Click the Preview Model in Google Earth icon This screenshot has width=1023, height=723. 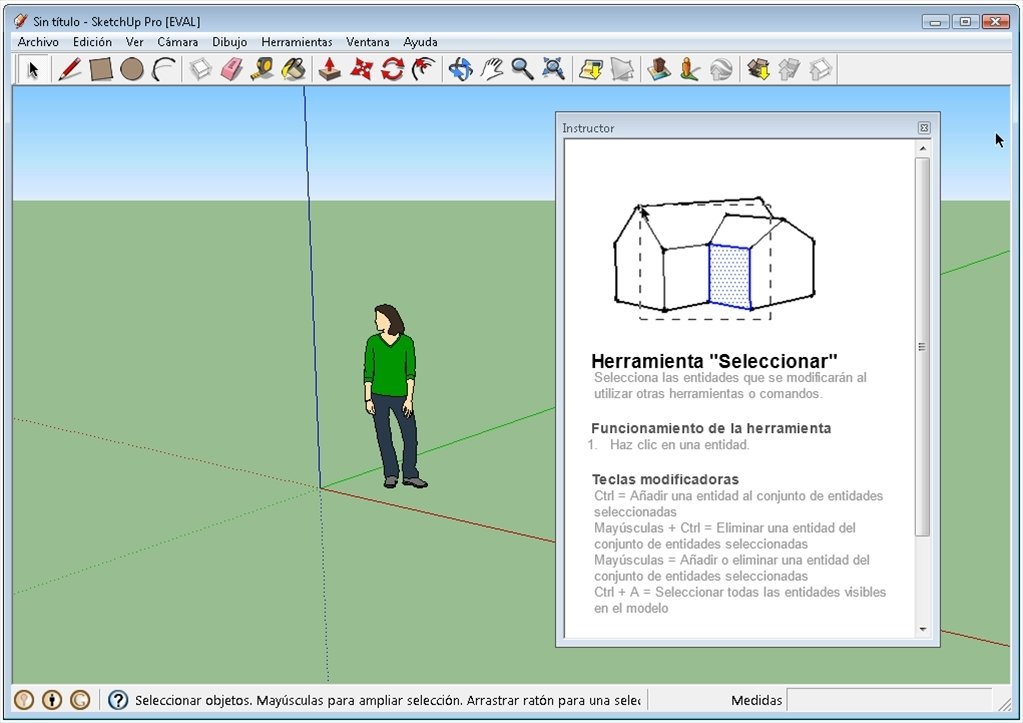[x=721, y=69]
